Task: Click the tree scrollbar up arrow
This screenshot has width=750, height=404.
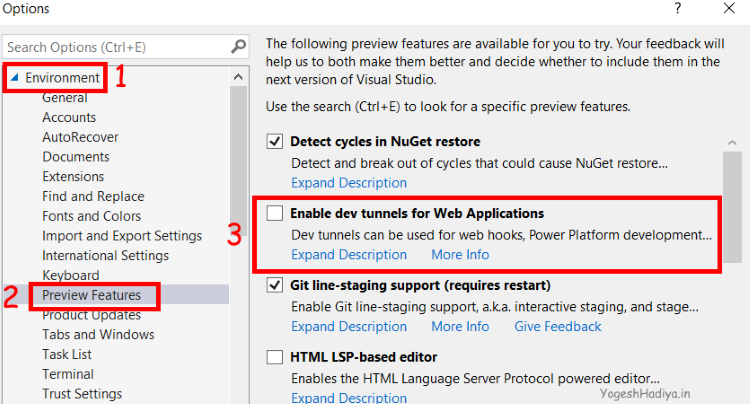Action: 238,76
